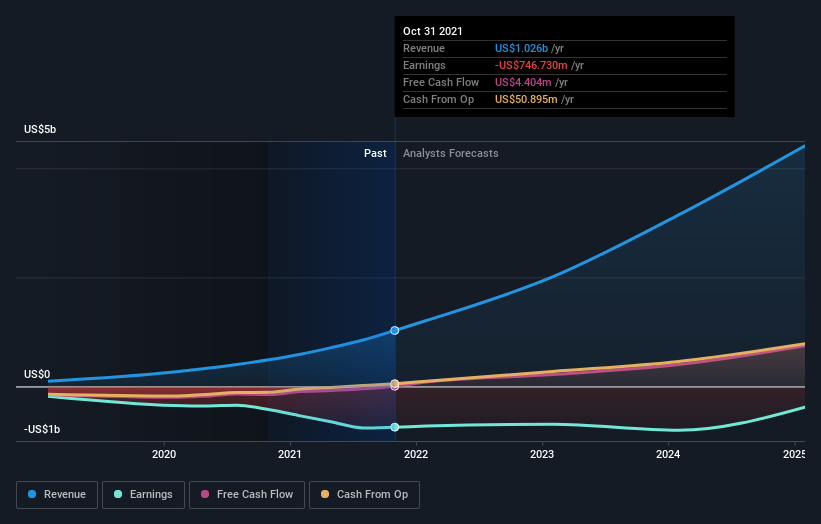Toggle the Revenue legend button
The width and height of the screenshot is (821, 524).
[57, 495]
